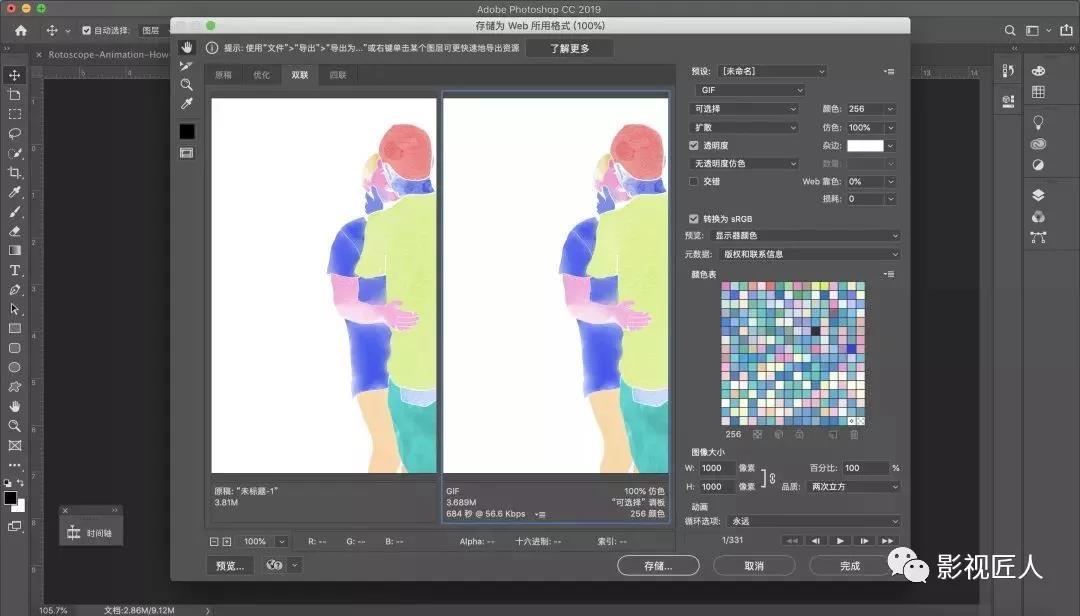Click the 存储 save button
The height and width of the screenshot is (616, 1080).
coord(657,564)
